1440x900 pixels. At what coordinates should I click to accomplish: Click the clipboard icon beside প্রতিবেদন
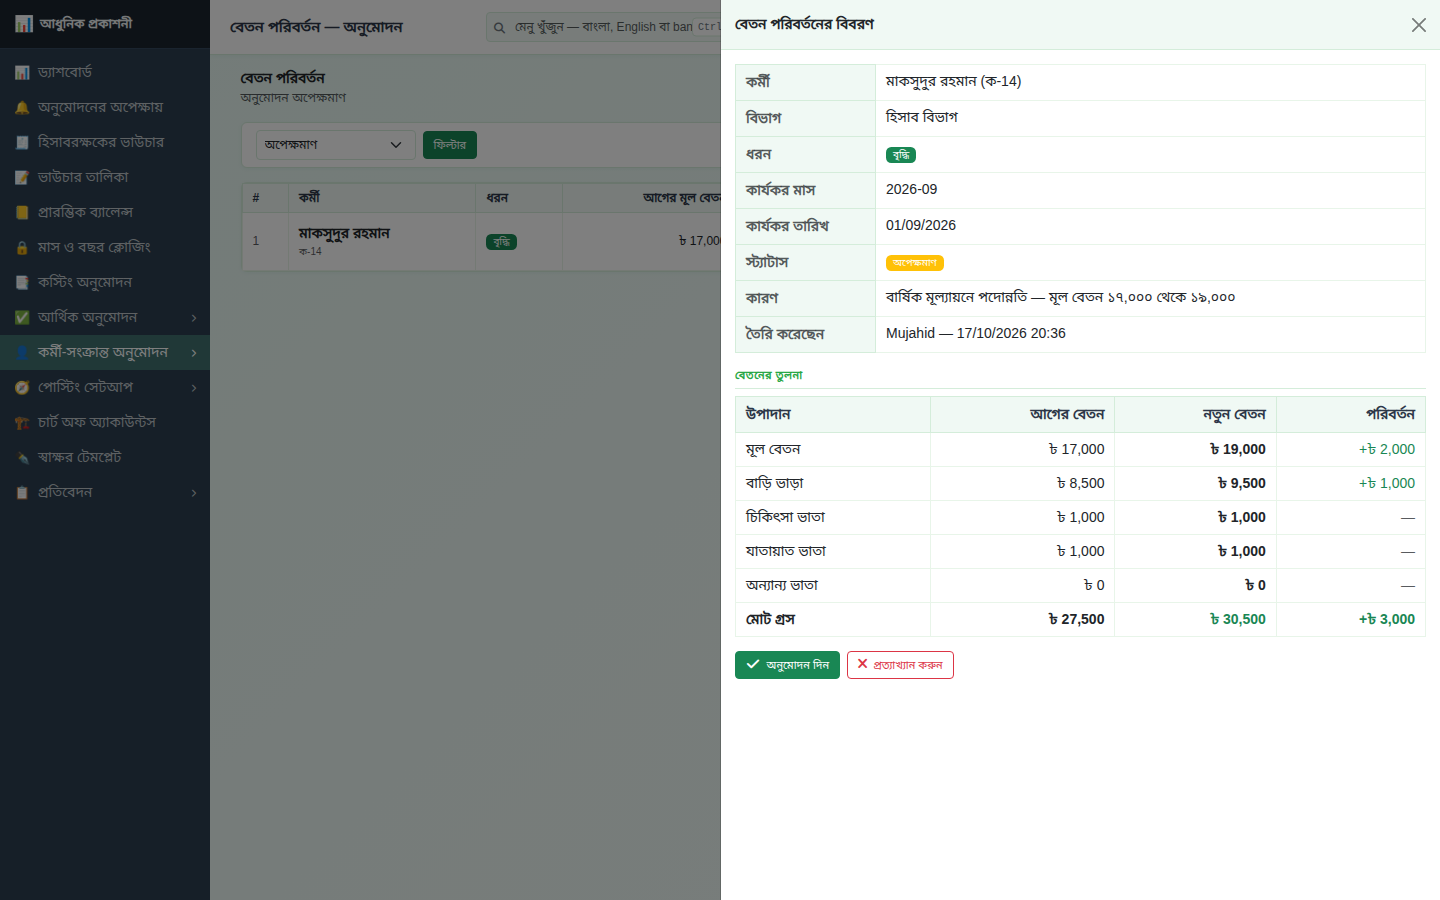(22, 492)
